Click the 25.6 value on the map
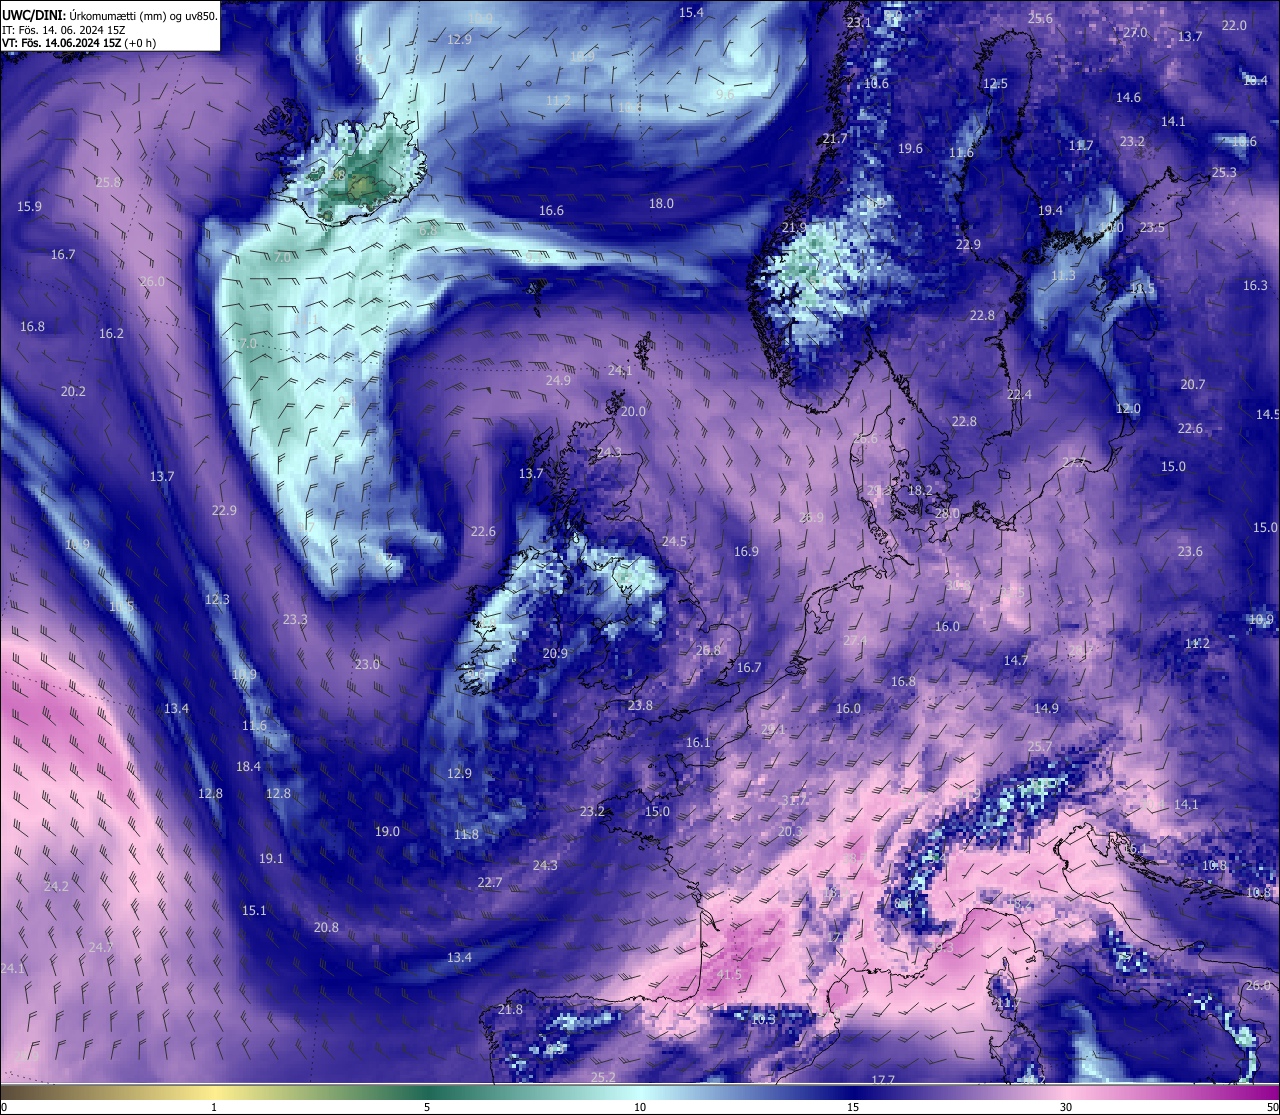The height and width of the screenshot is (1115, 1280). [x=1040, y=18]
